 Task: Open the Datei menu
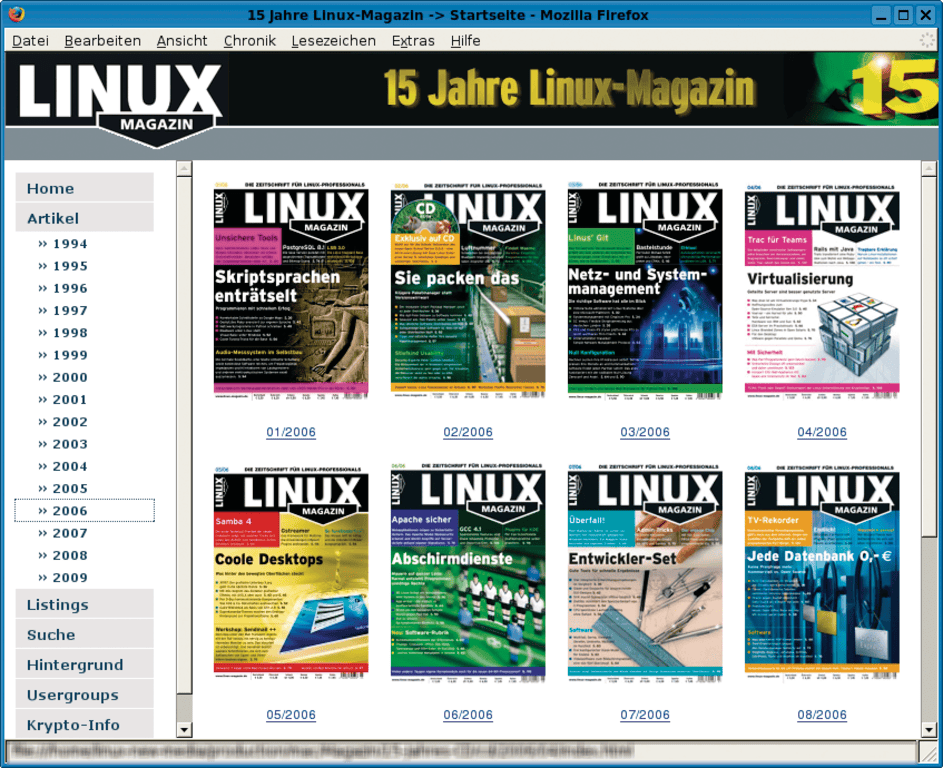pos(30,41)
